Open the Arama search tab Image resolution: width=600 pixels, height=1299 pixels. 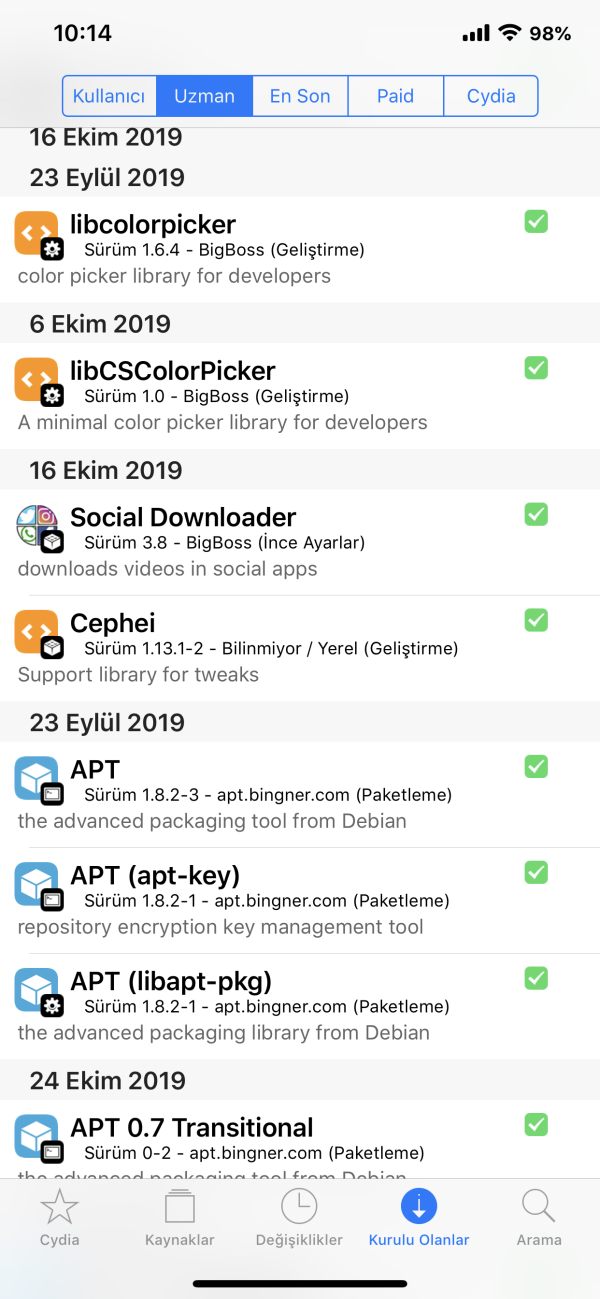pos(539,1218)
